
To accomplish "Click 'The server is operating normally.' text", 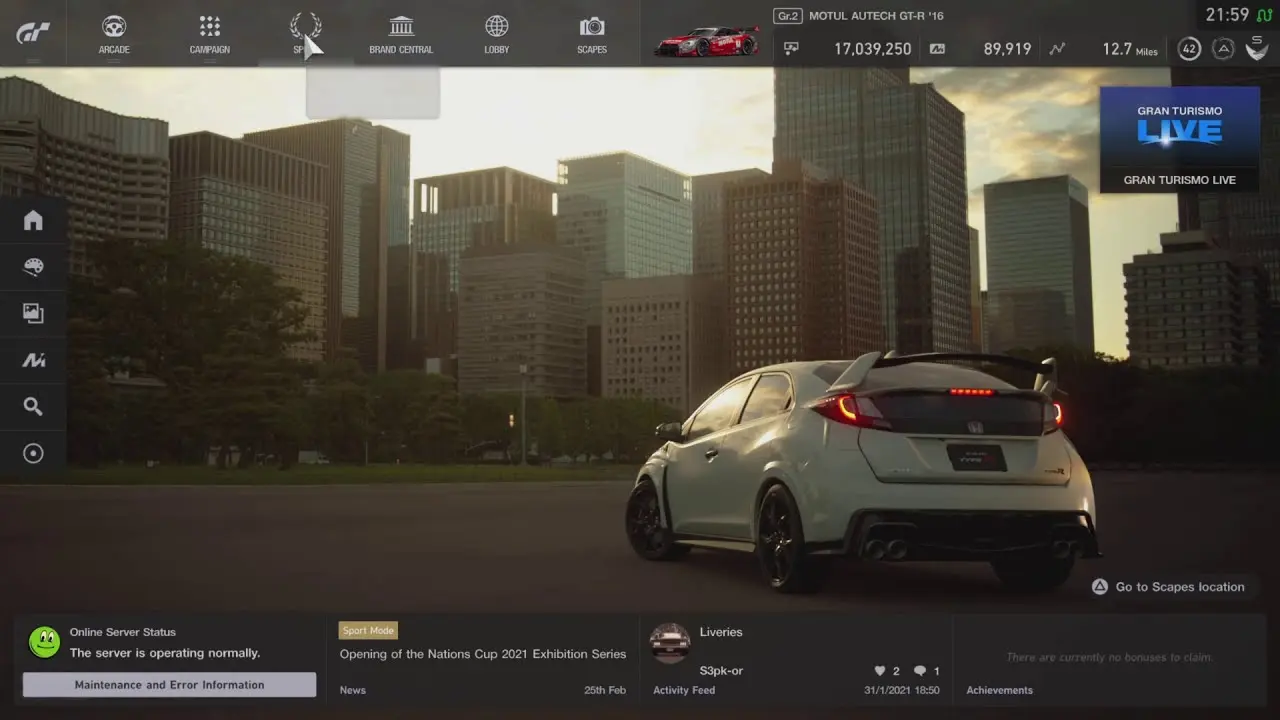I will pyautogui.click(x=165, y=653).
